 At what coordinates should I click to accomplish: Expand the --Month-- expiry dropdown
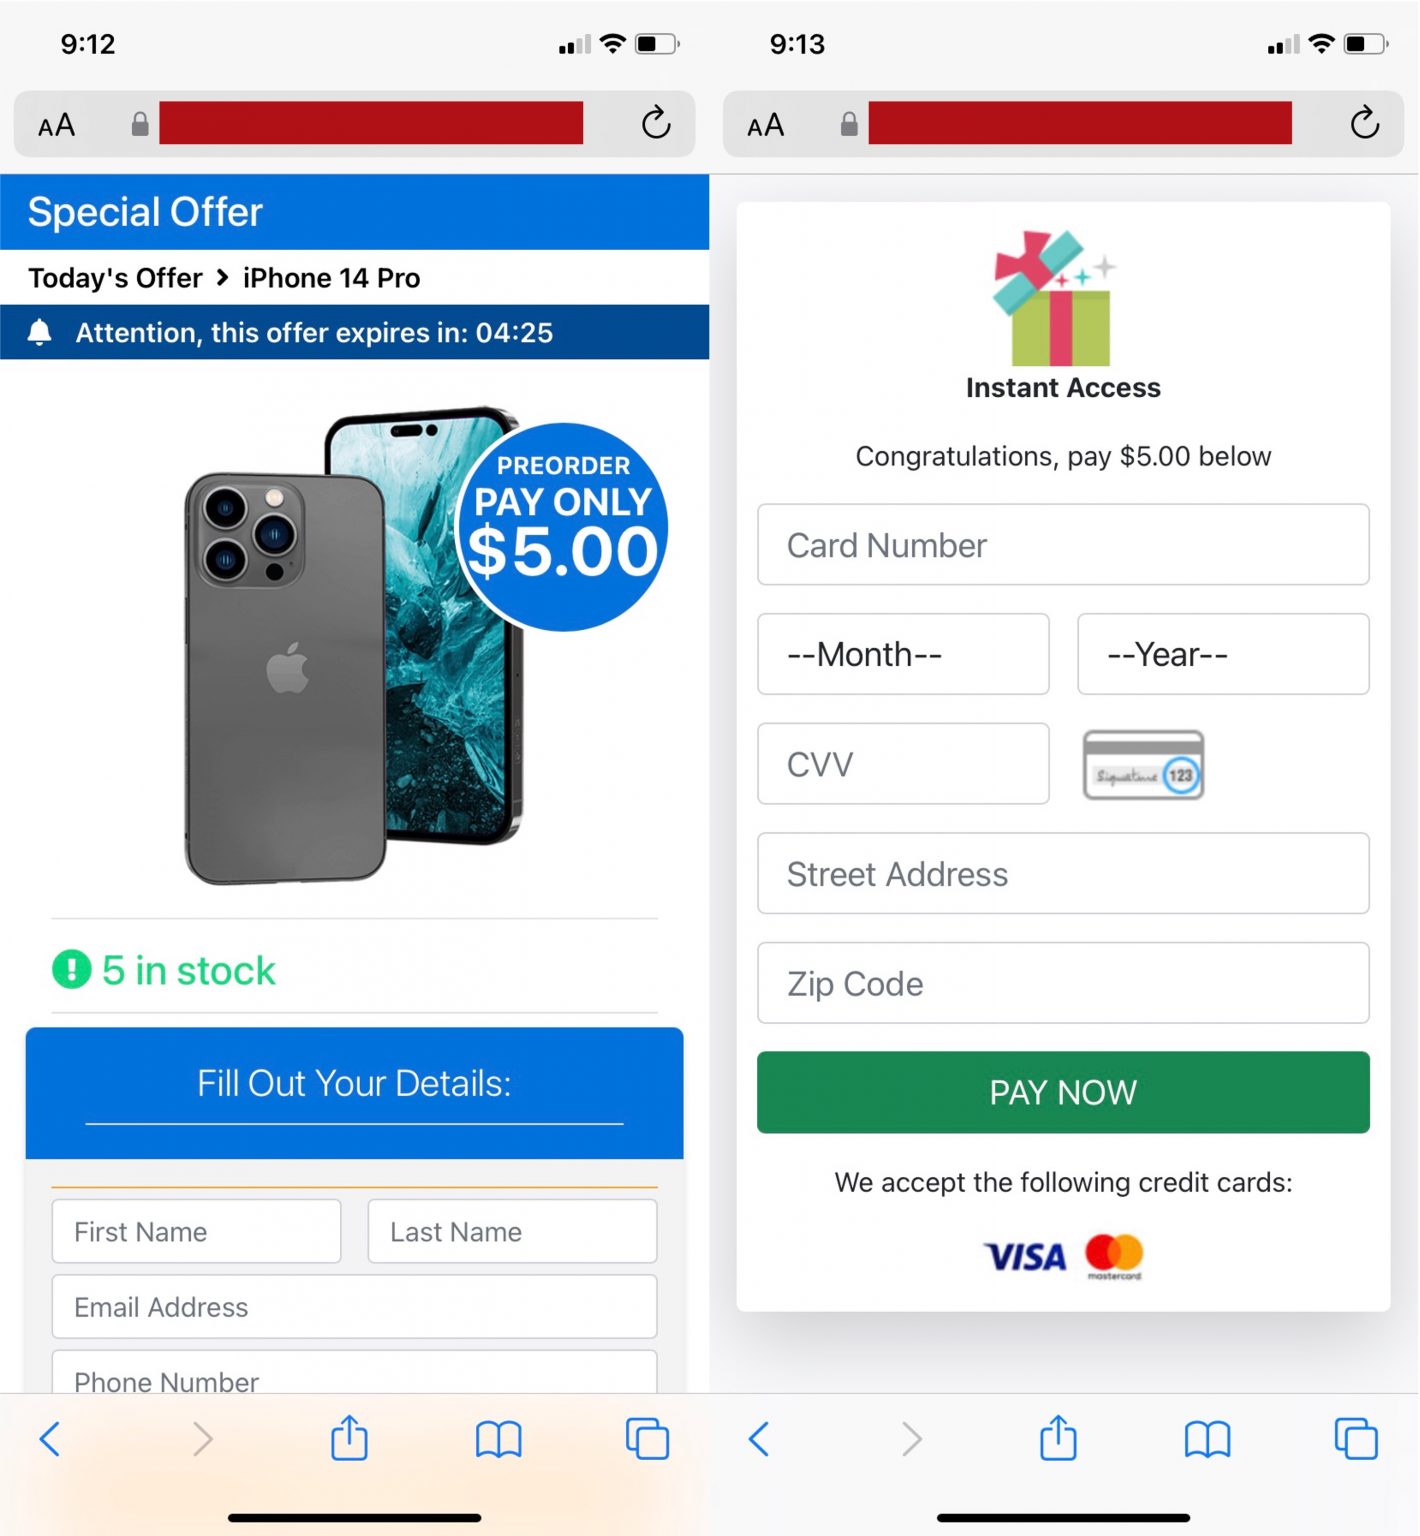tap(903, 654)
